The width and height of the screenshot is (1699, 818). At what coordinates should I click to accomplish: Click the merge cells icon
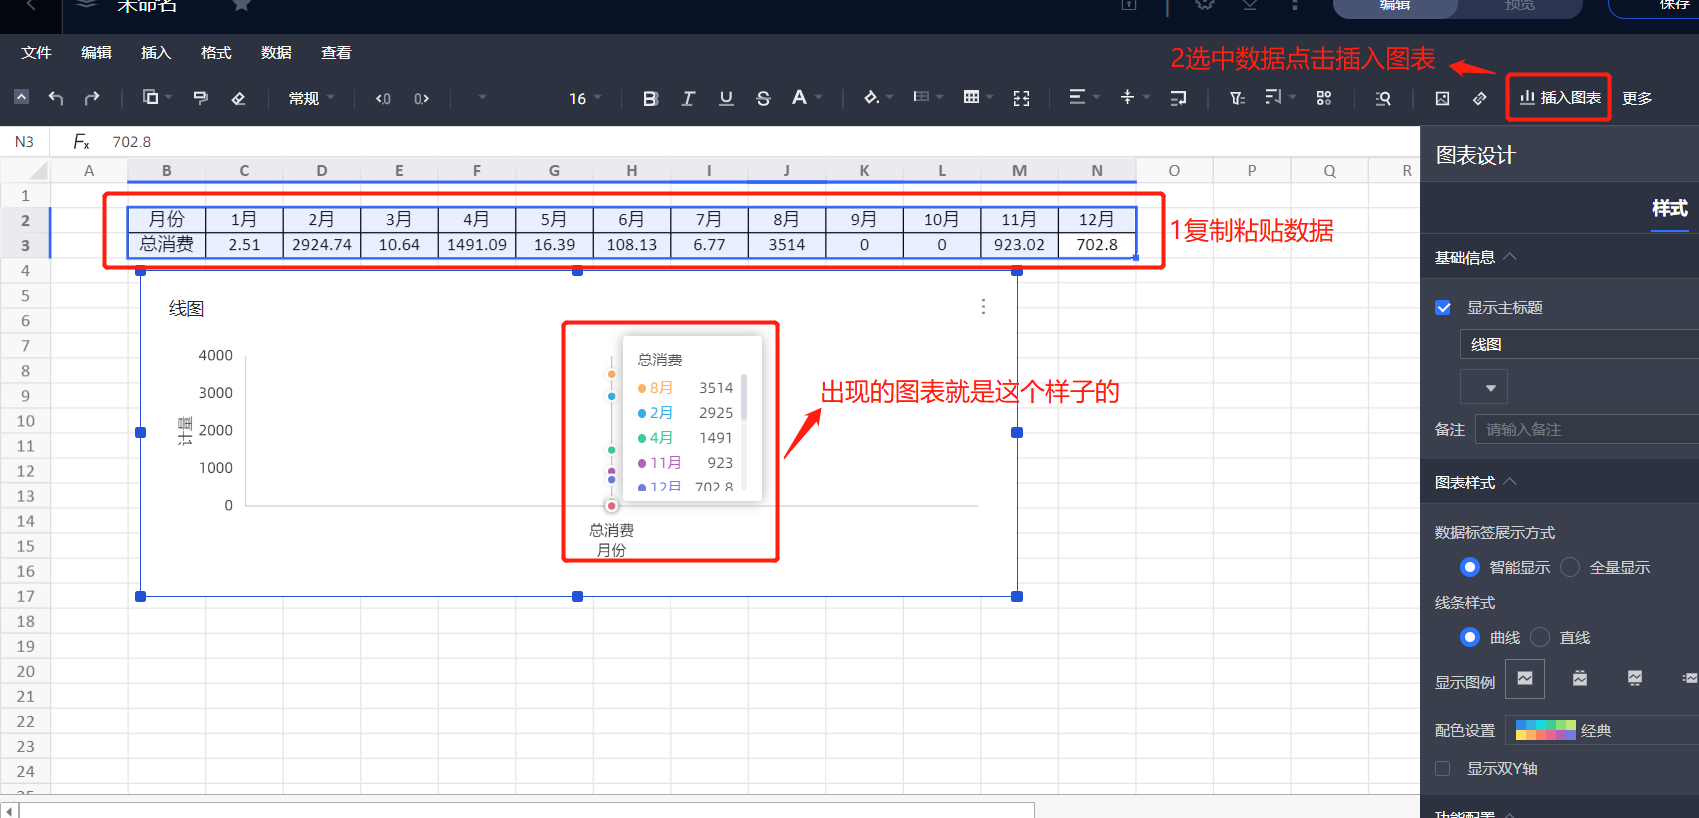(1021, 98)
